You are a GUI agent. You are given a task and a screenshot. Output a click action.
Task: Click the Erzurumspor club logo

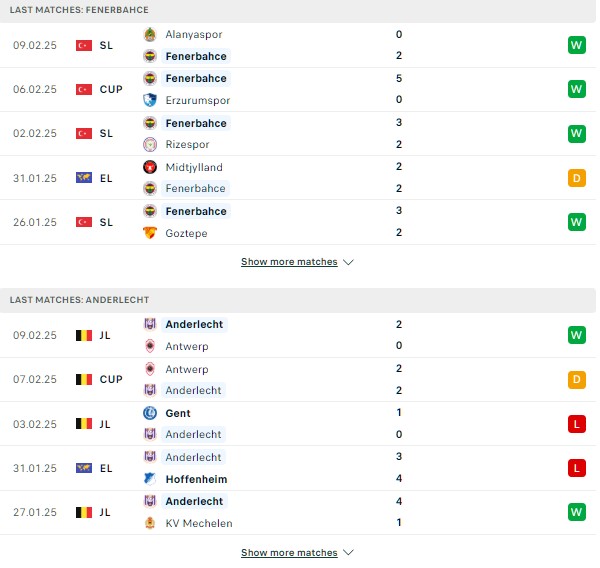click(150, 100)
